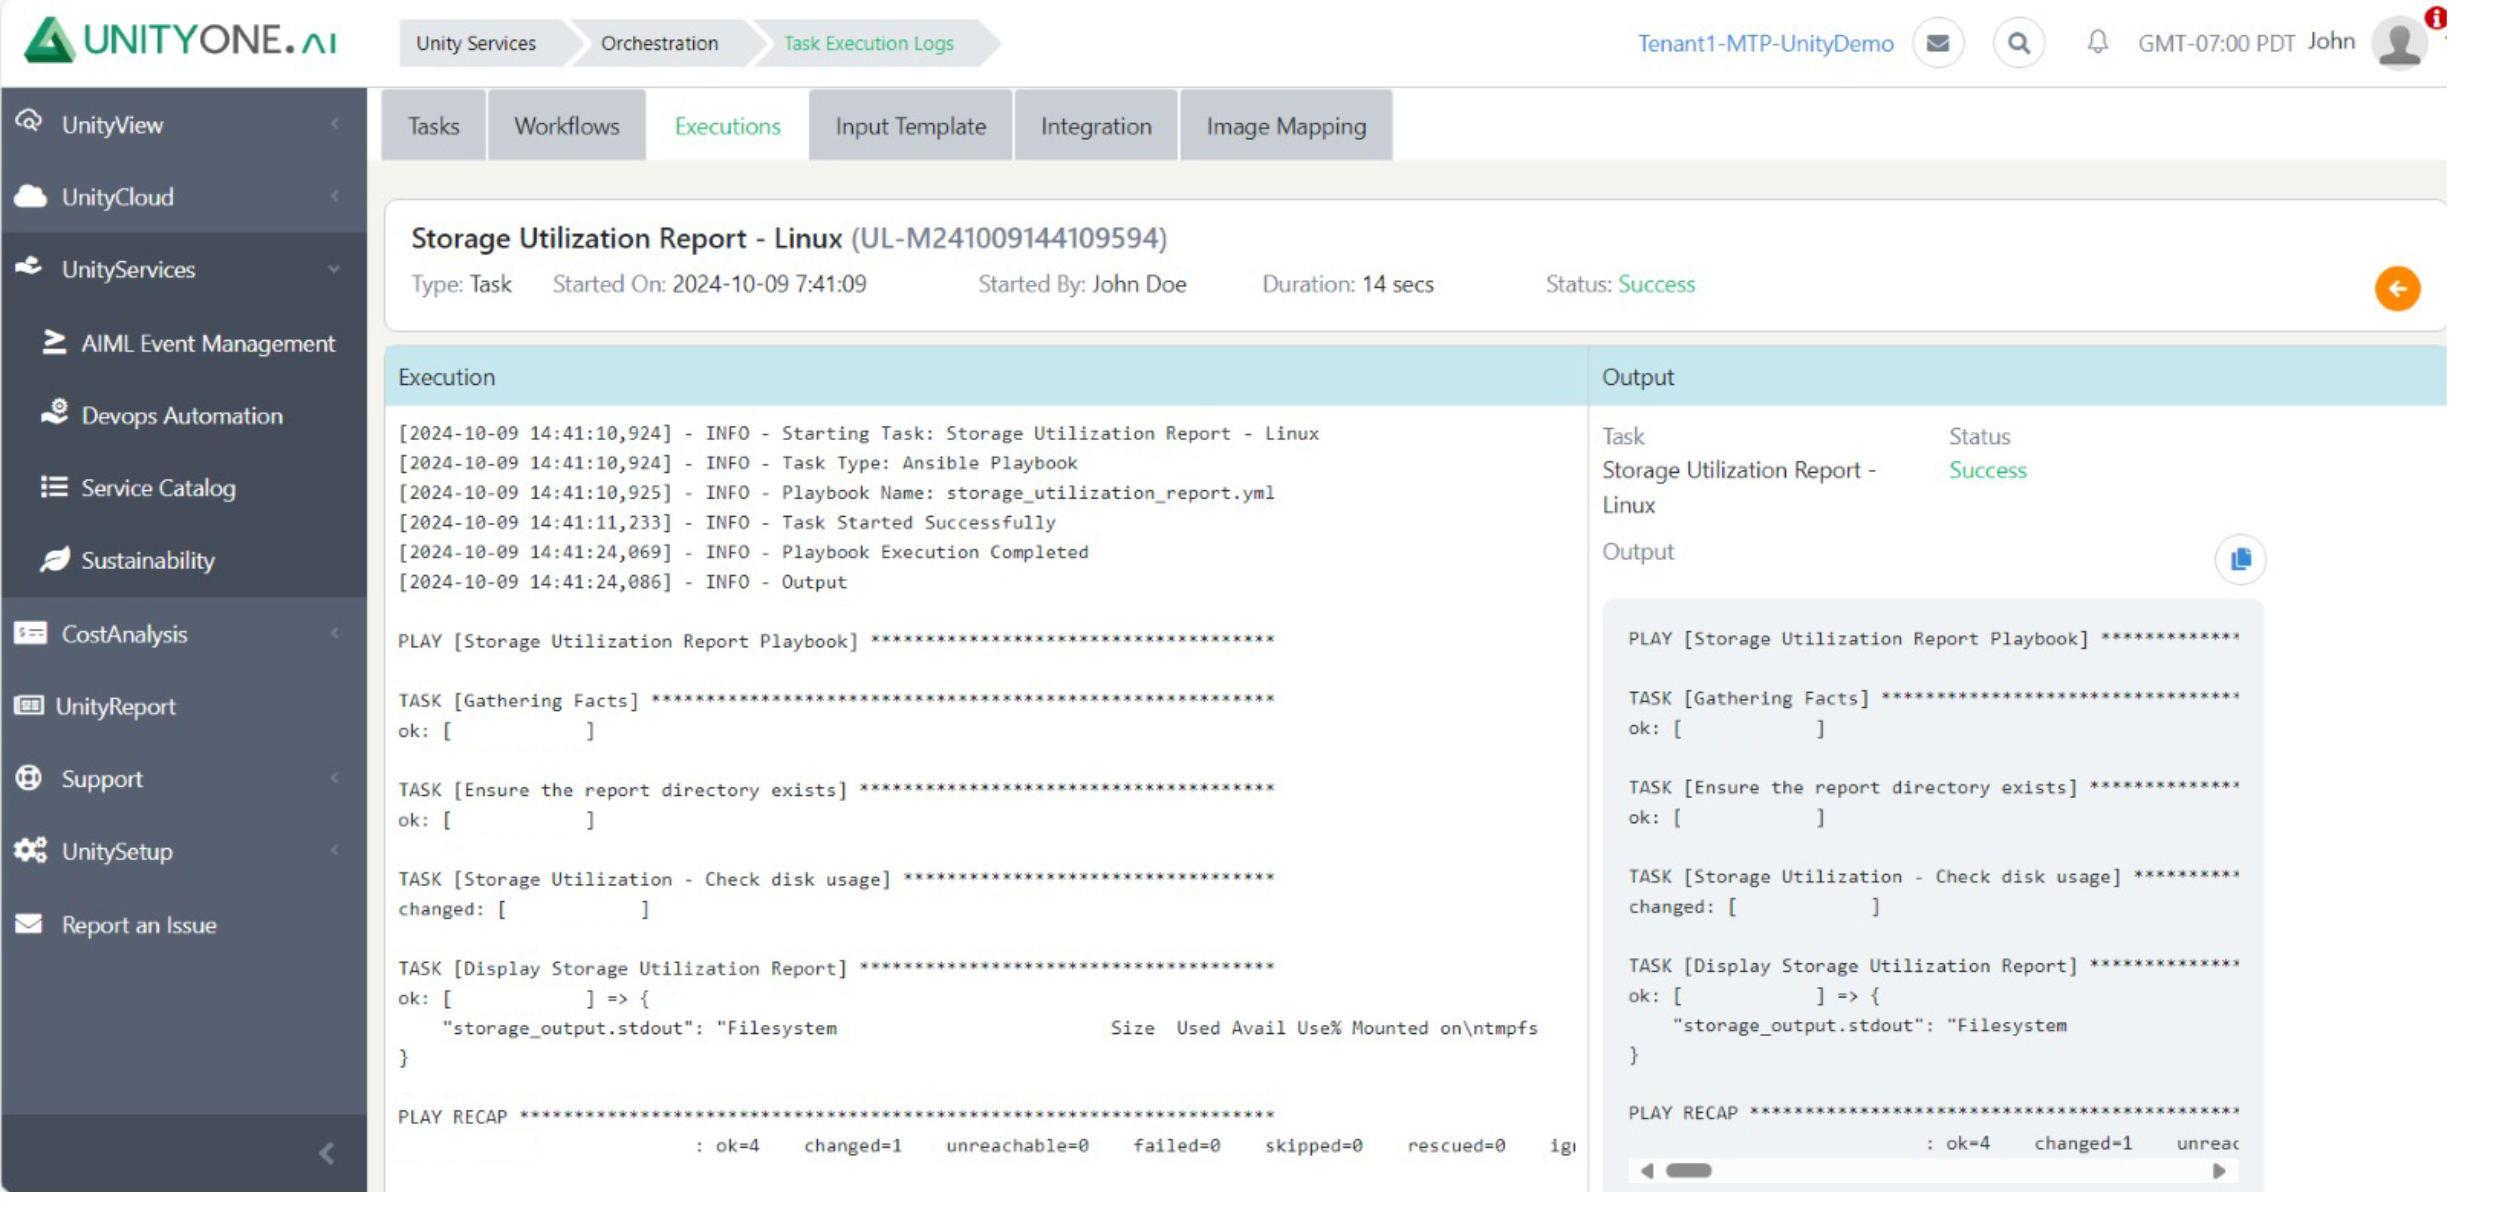
Task: Click the execution ID UL-M241009144109594
Action: 1009,238
